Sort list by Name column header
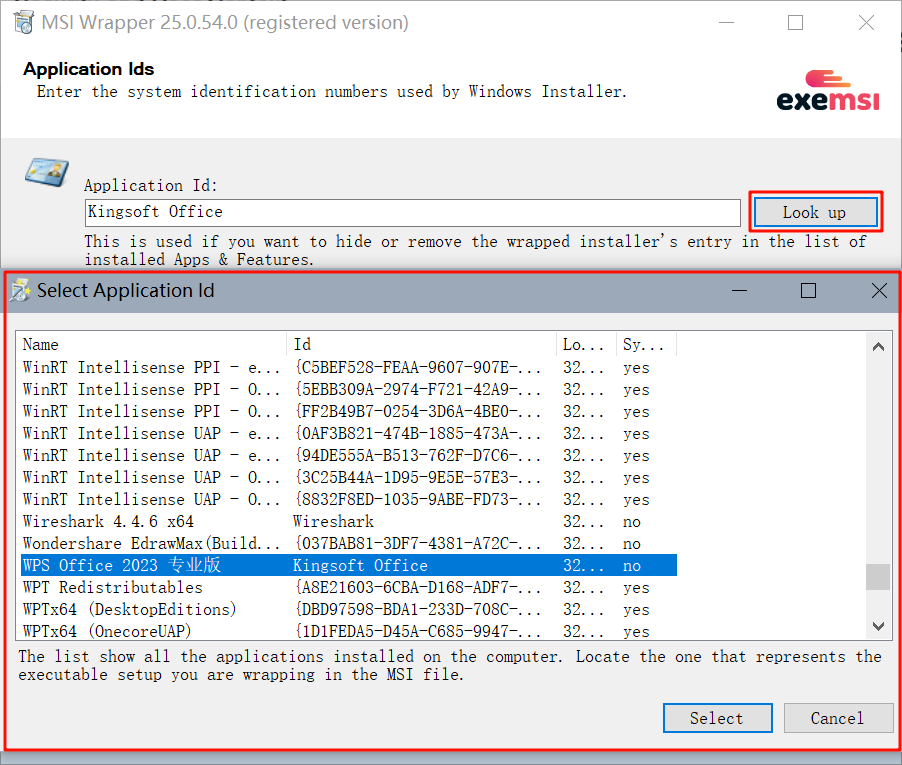Screen dimensions: 902x765 (x=150, y=345)
